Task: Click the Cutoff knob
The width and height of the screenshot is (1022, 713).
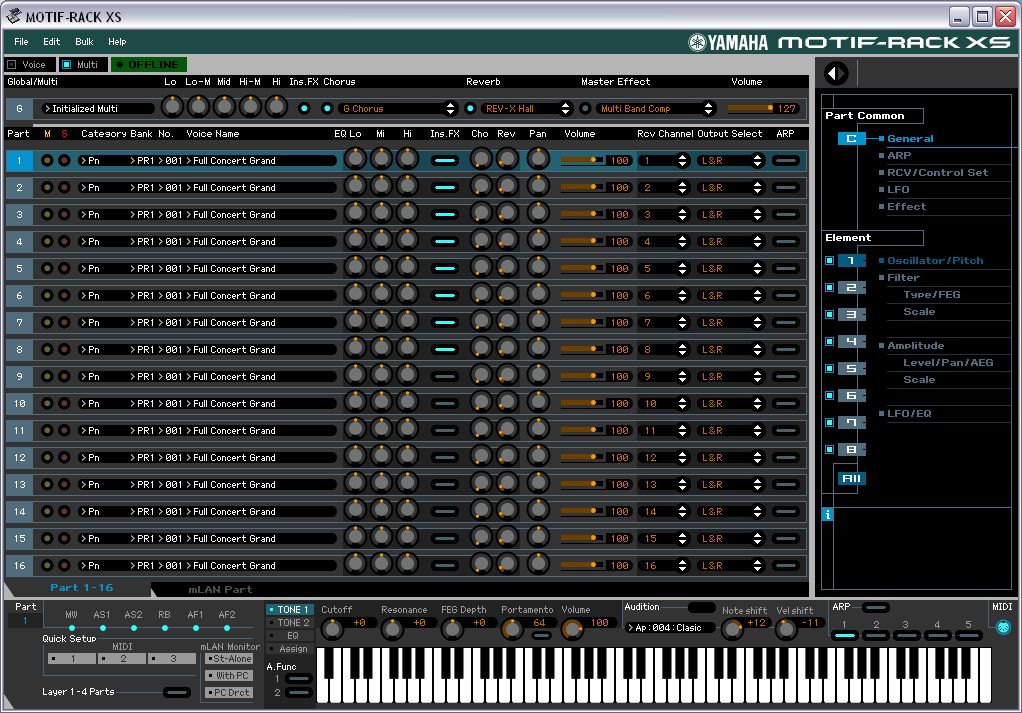Action: pyautogui.click(x=332, y=629)
